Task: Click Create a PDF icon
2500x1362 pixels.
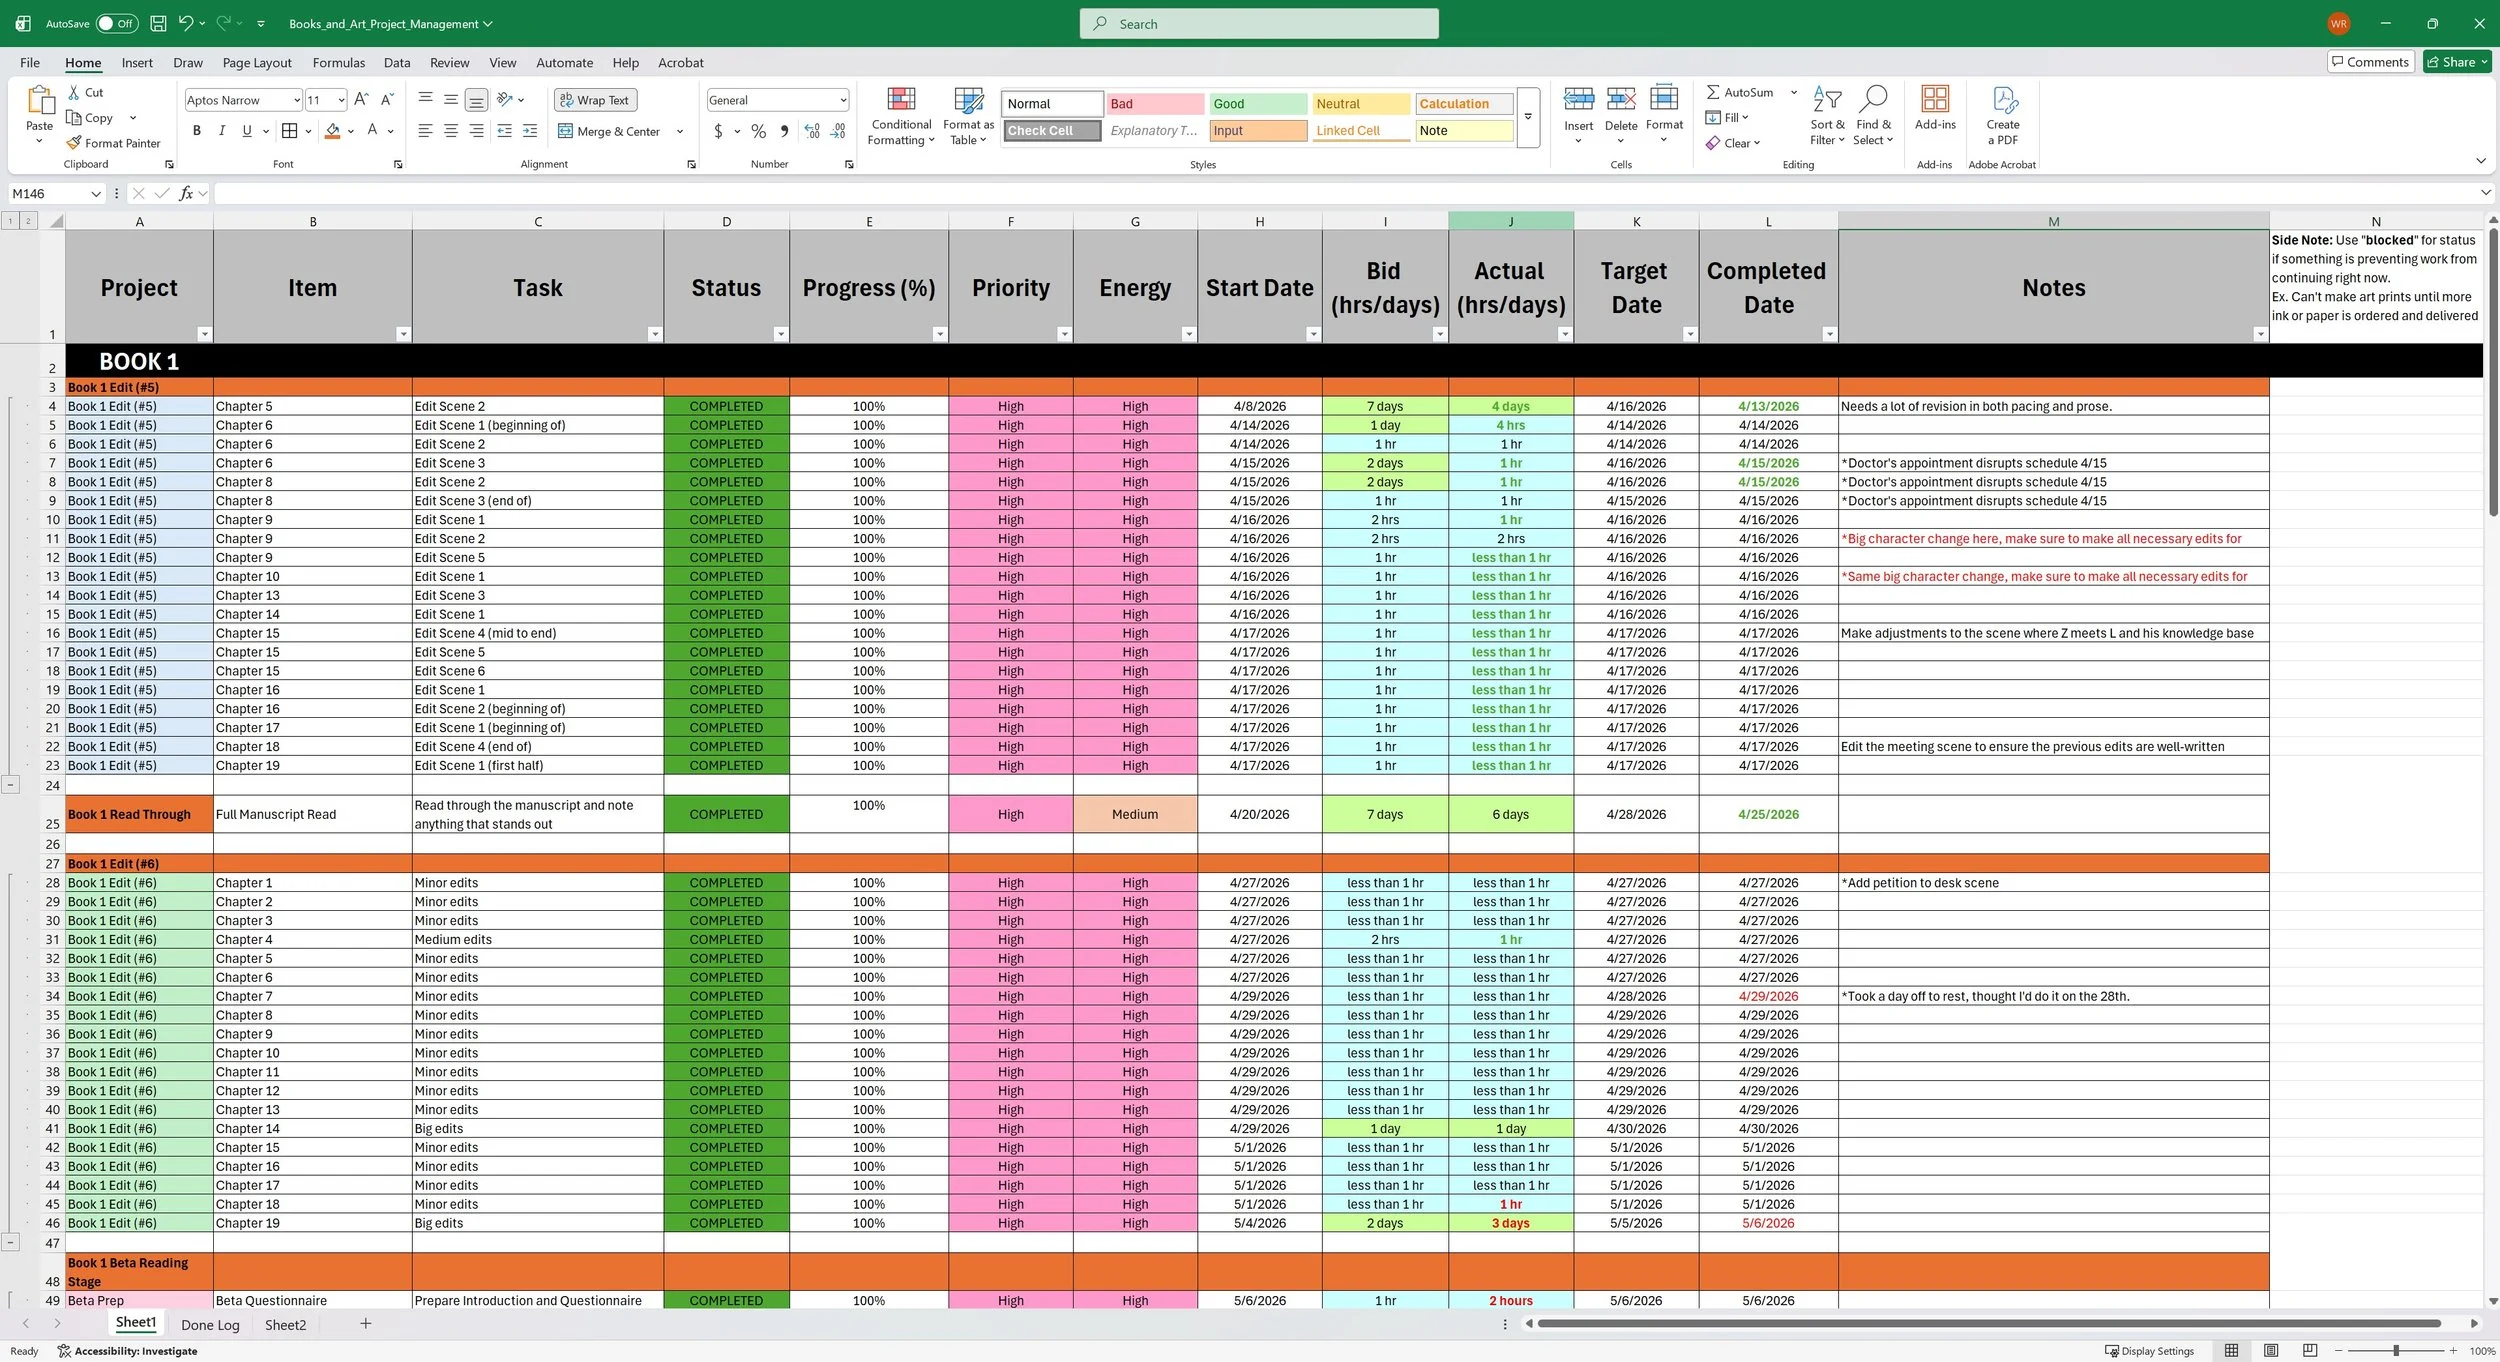Action: pos(2002,116)
